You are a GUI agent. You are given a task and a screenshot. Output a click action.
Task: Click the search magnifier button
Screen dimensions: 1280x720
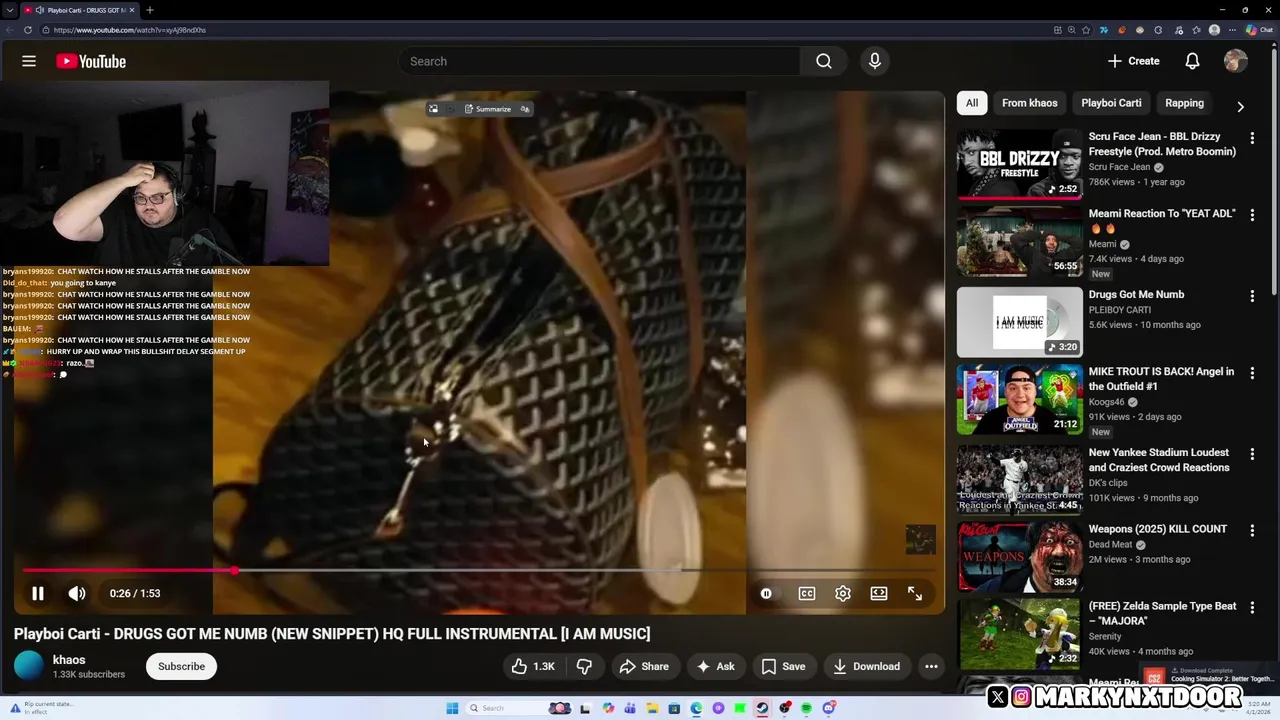click(x=823, y=61)
